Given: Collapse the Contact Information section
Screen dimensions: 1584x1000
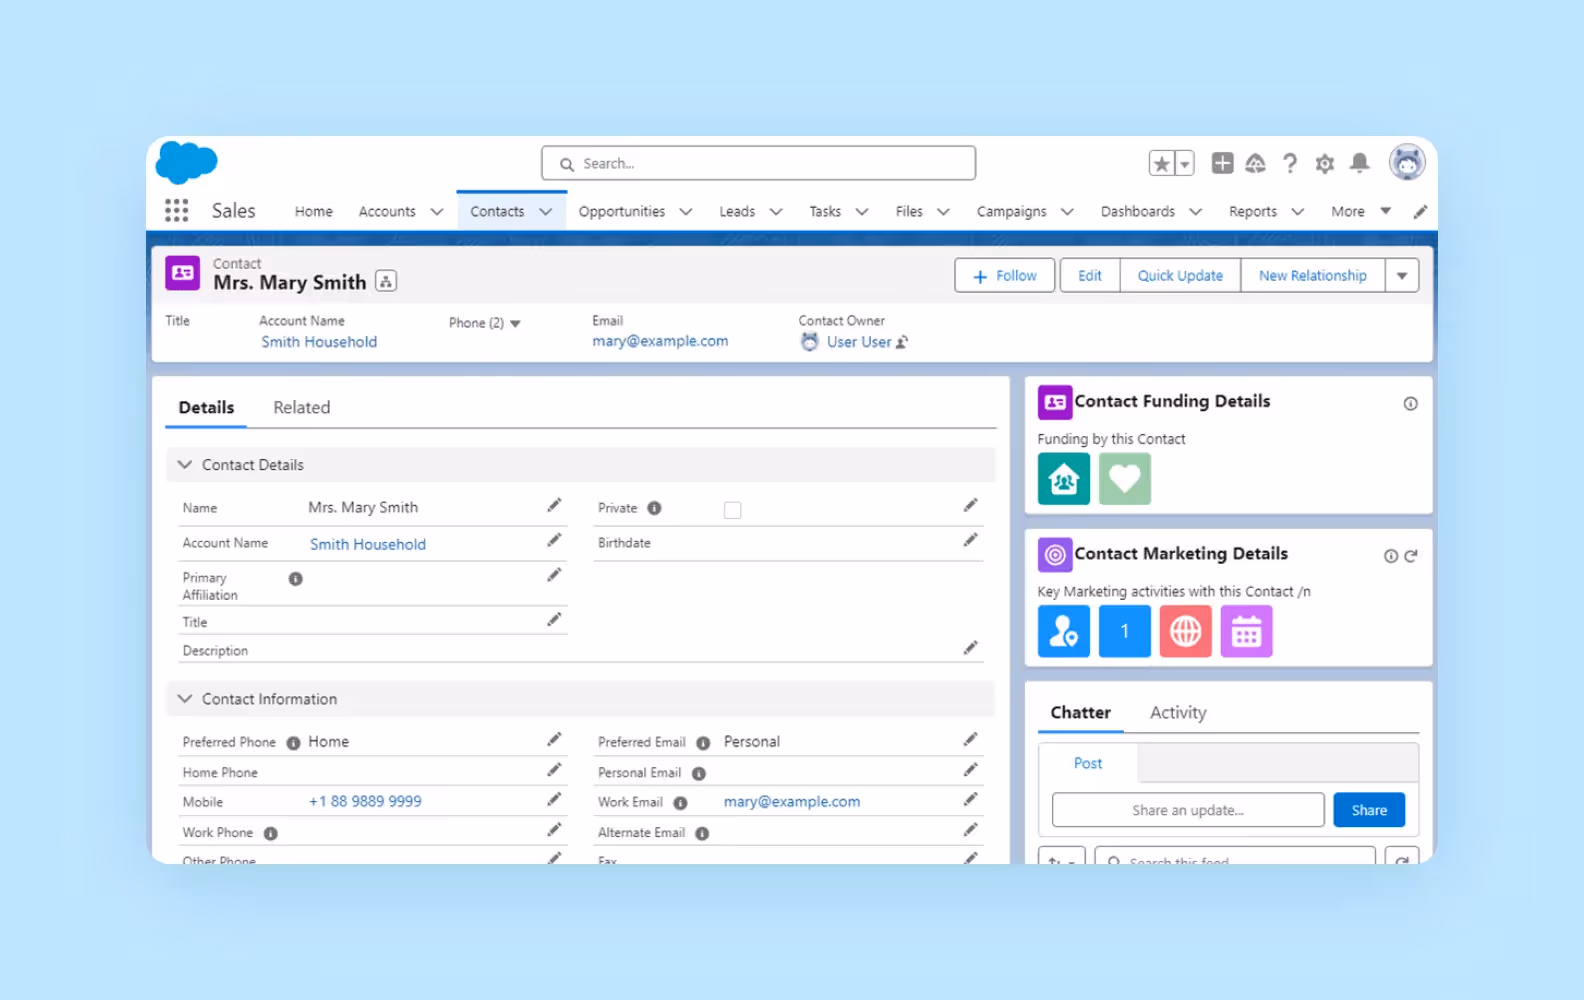Looking at the screenshot, I should [185, 699].
